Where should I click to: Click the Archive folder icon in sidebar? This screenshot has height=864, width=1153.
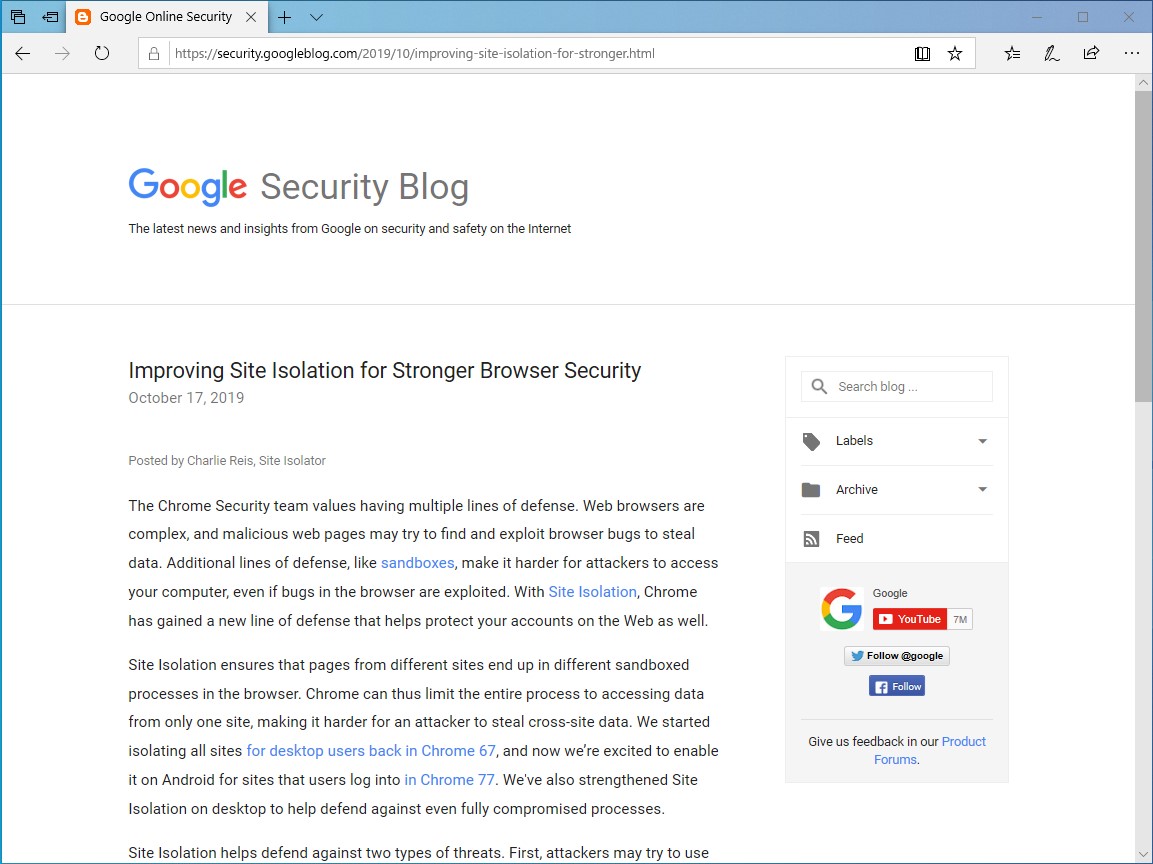click(810, 489)
